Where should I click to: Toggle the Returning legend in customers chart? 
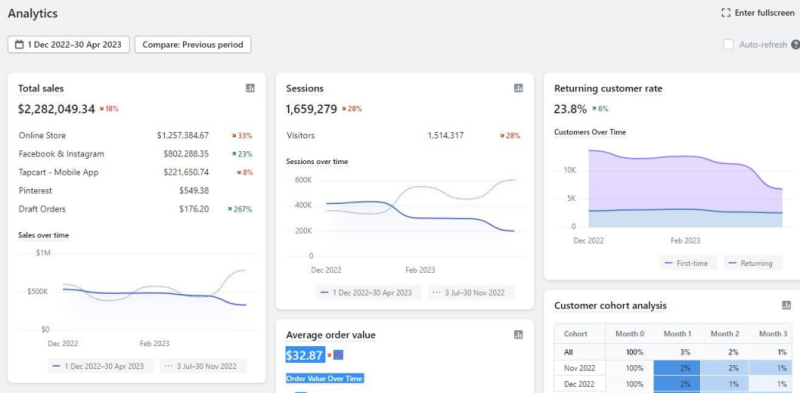point(752,263)
